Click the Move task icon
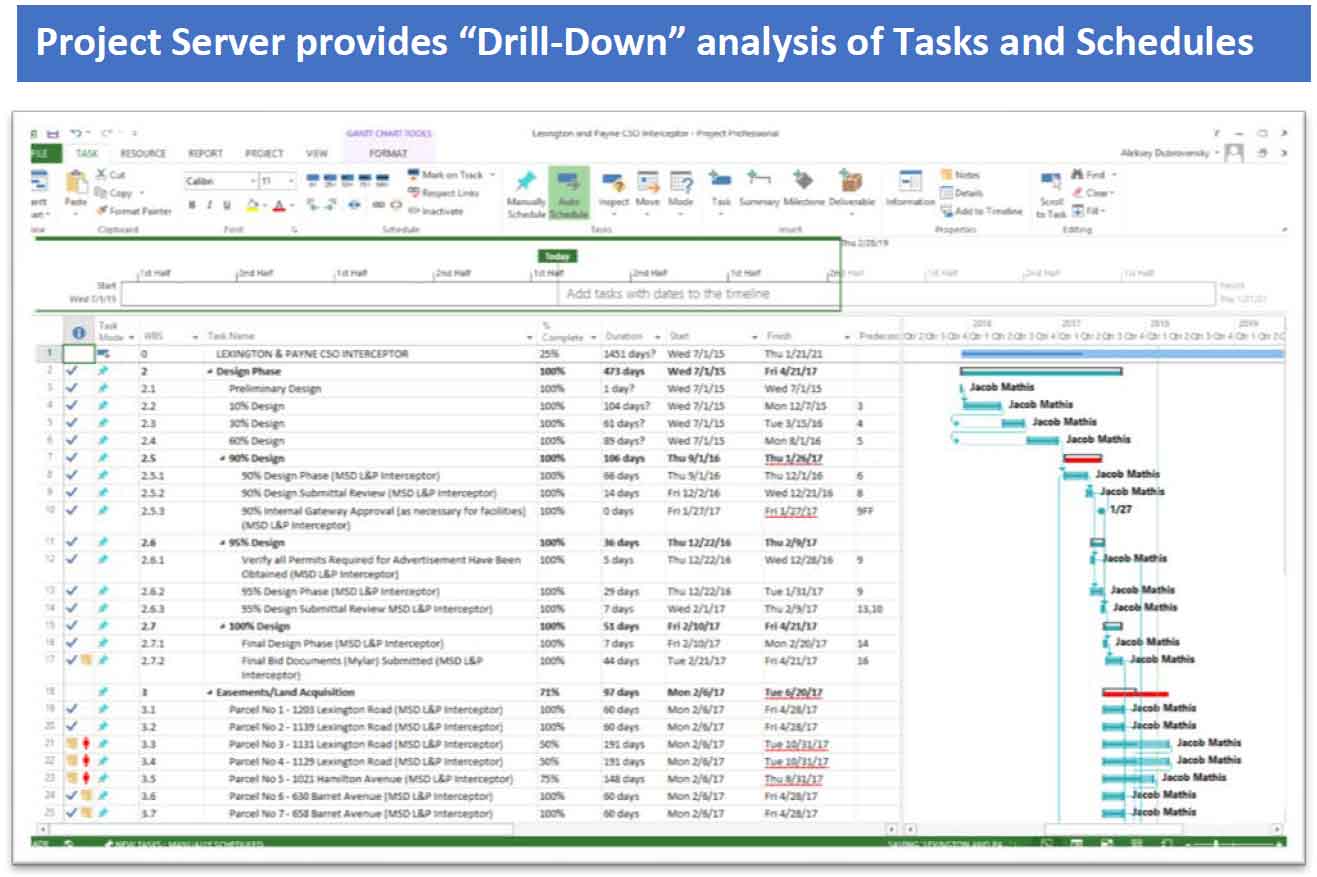This screenshot has width=1317, height=877. 648,183
